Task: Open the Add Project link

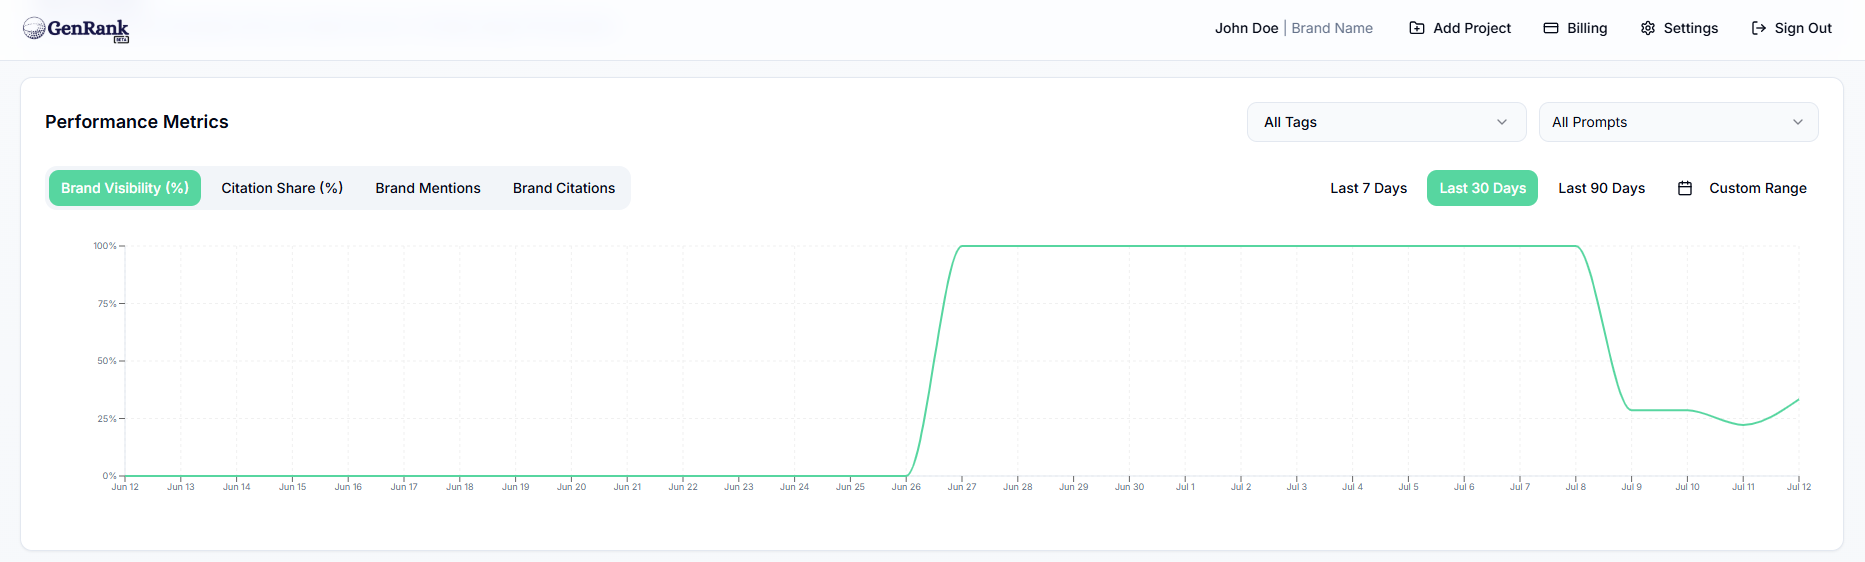Action: point(1460,28)
